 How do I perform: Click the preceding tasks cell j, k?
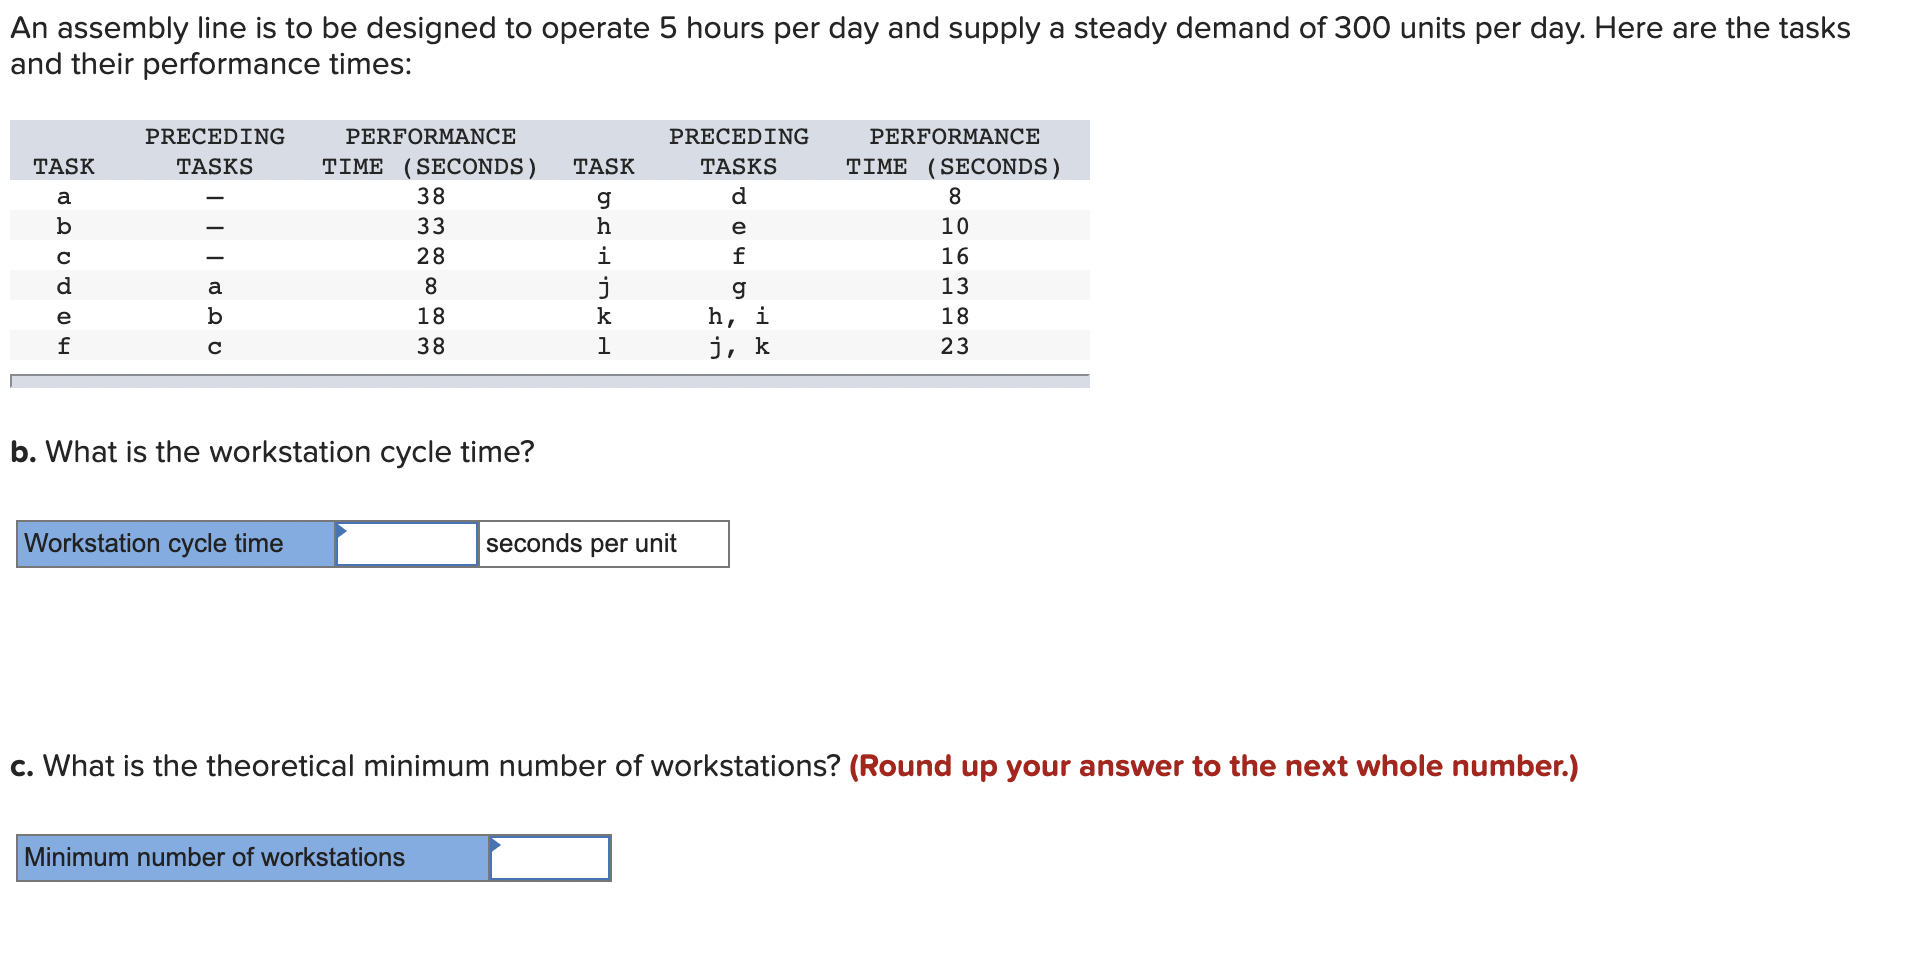[739, 347]
